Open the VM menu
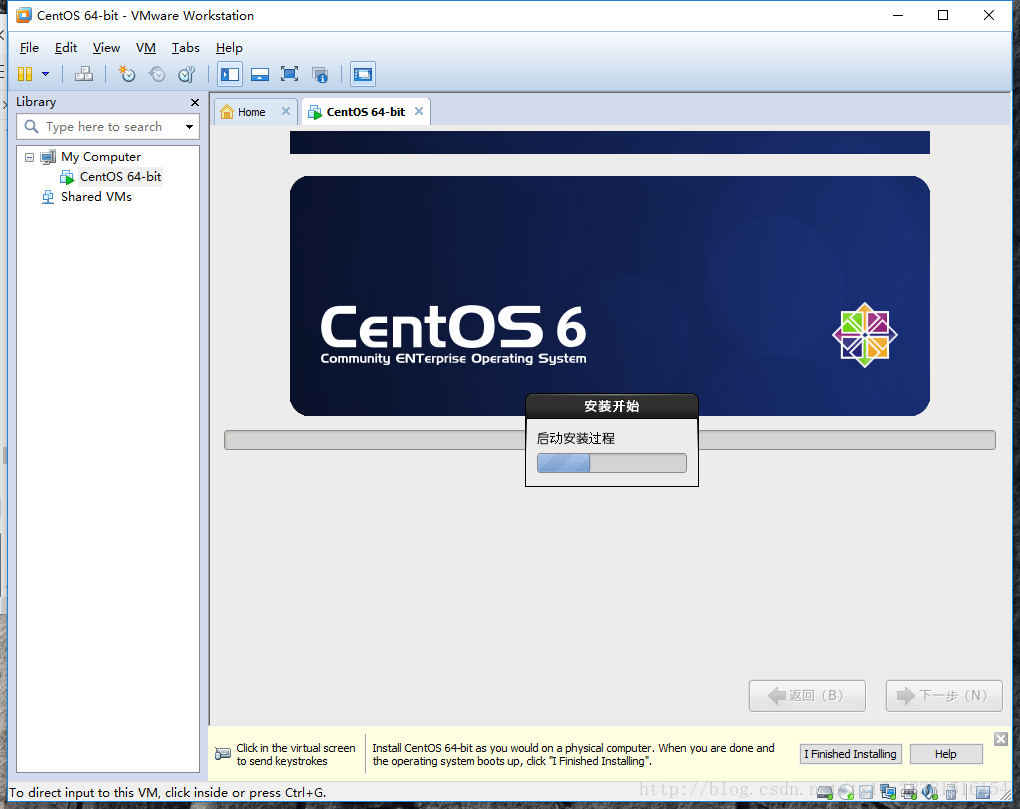 pos(146,47)
